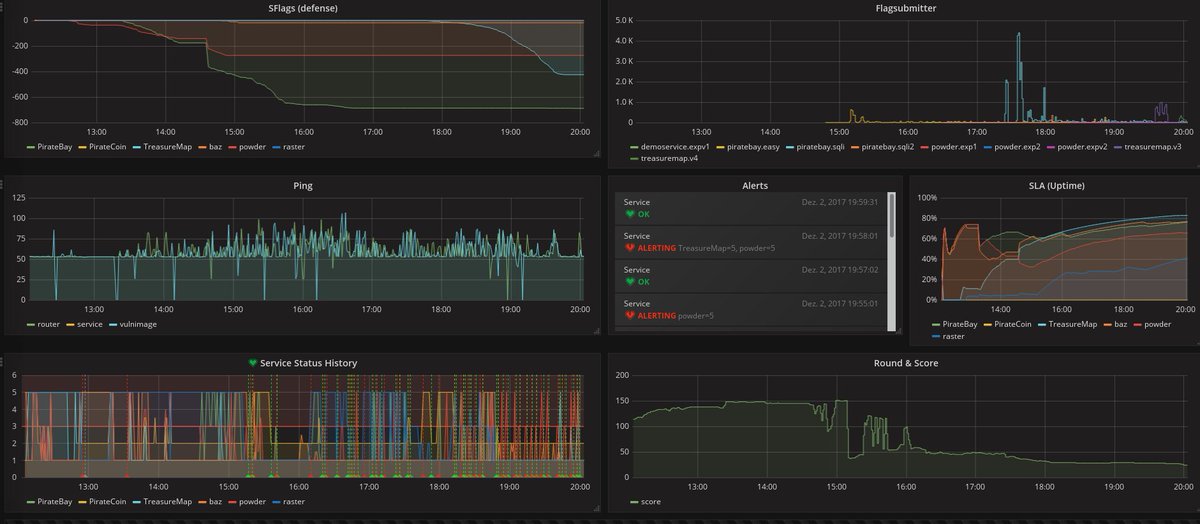Open the Round & Score panel menu

905,363
